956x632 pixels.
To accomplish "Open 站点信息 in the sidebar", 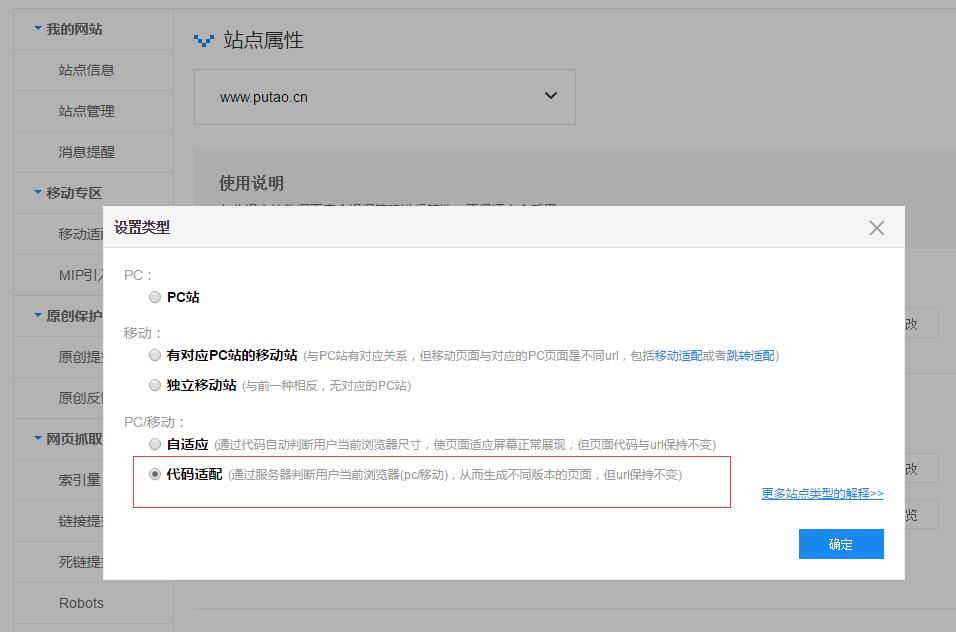I will (86, 70).
